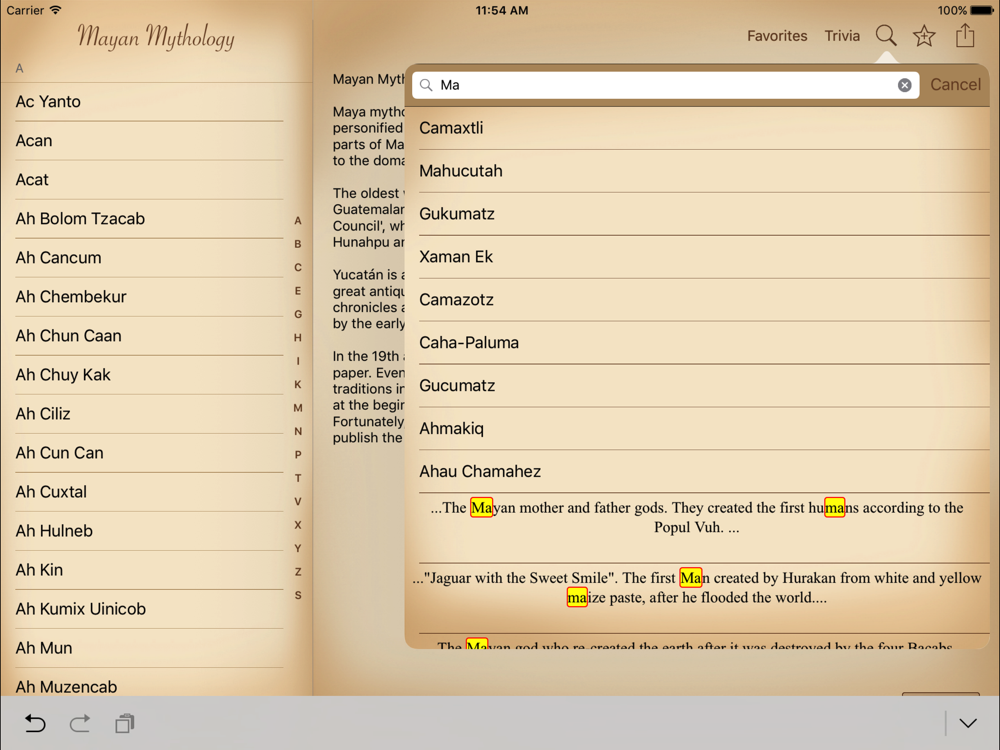Open Ah Cuxtal entry

[149, 492]
